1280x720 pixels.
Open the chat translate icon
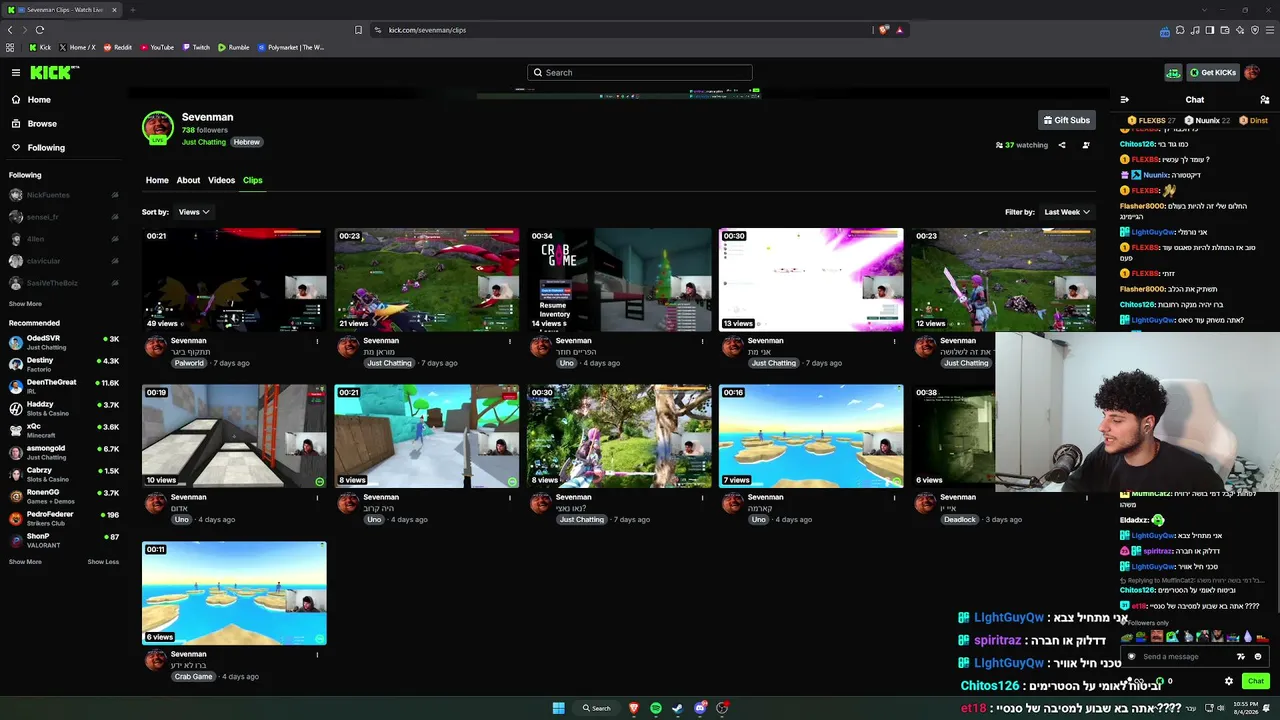pos(1241,657)
